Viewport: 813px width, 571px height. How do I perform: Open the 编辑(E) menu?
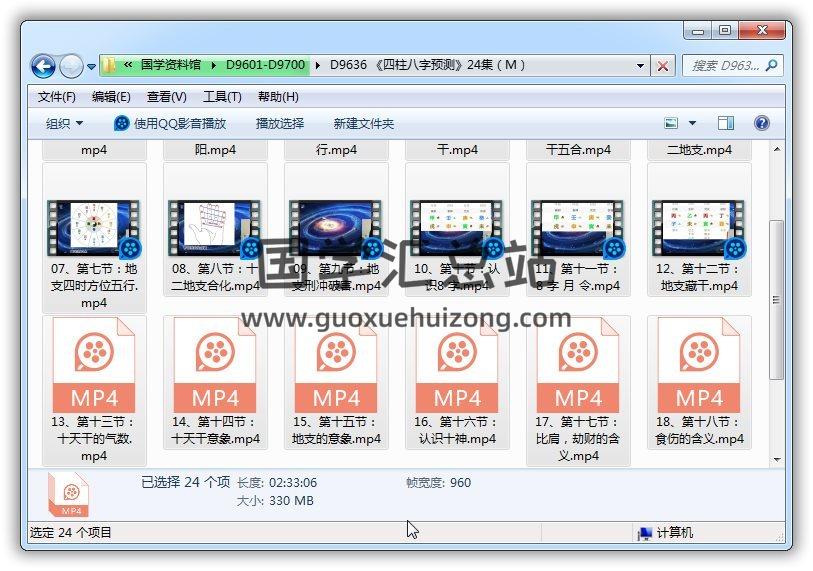click(x=111, y=96)
